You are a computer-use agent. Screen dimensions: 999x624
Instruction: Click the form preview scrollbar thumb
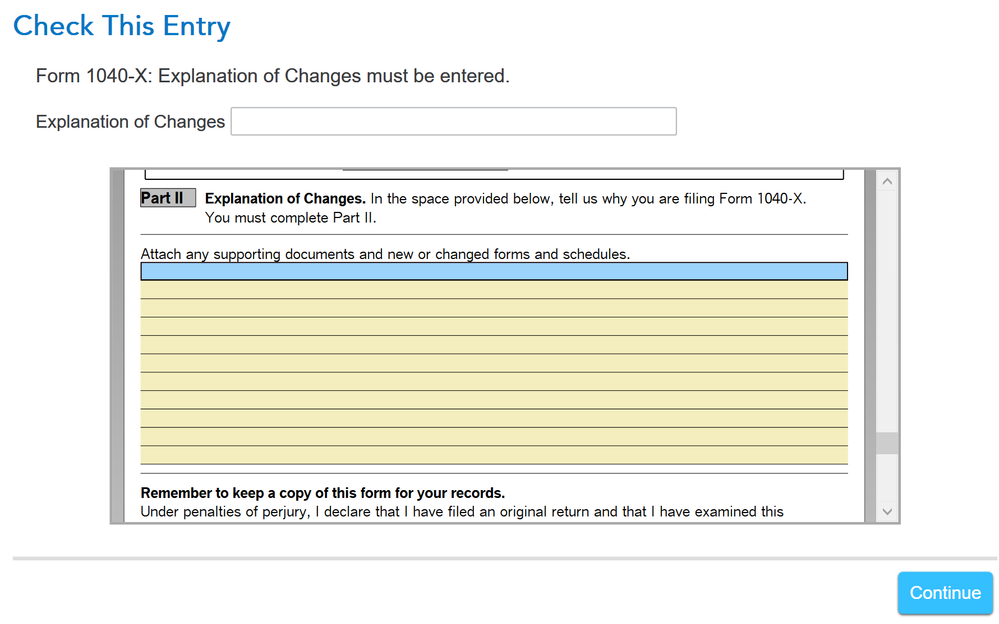point(887,443)
